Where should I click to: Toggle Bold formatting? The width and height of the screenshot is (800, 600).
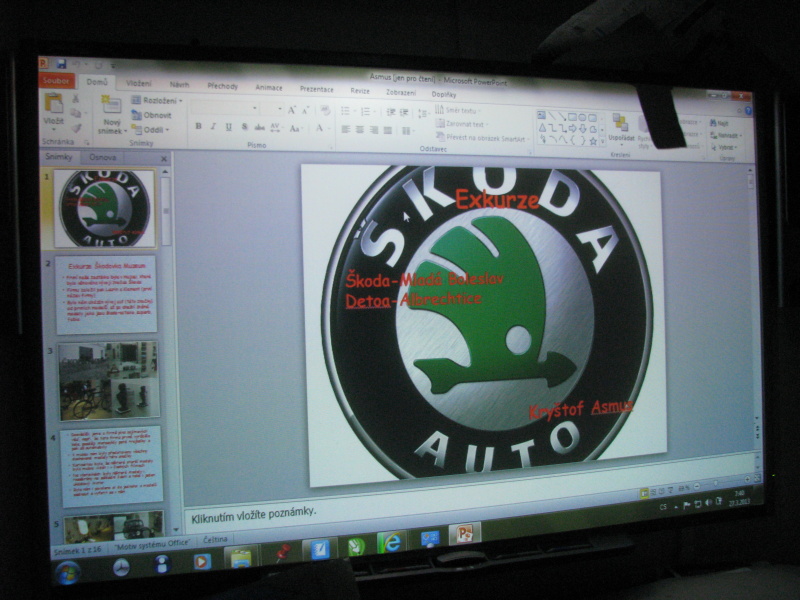point(198,126)
